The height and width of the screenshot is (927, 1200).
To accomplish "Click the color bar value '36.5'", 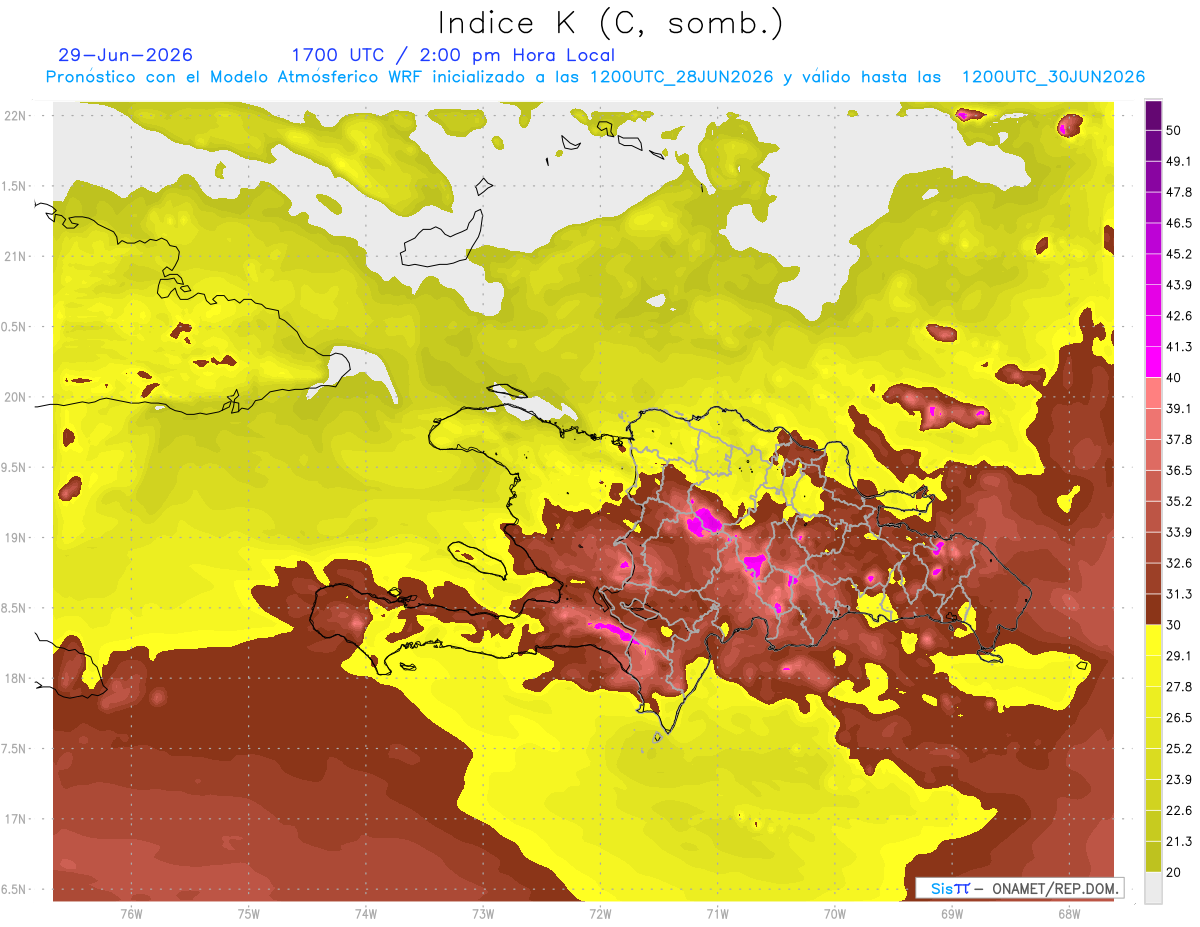I will tap(1179, 470).
